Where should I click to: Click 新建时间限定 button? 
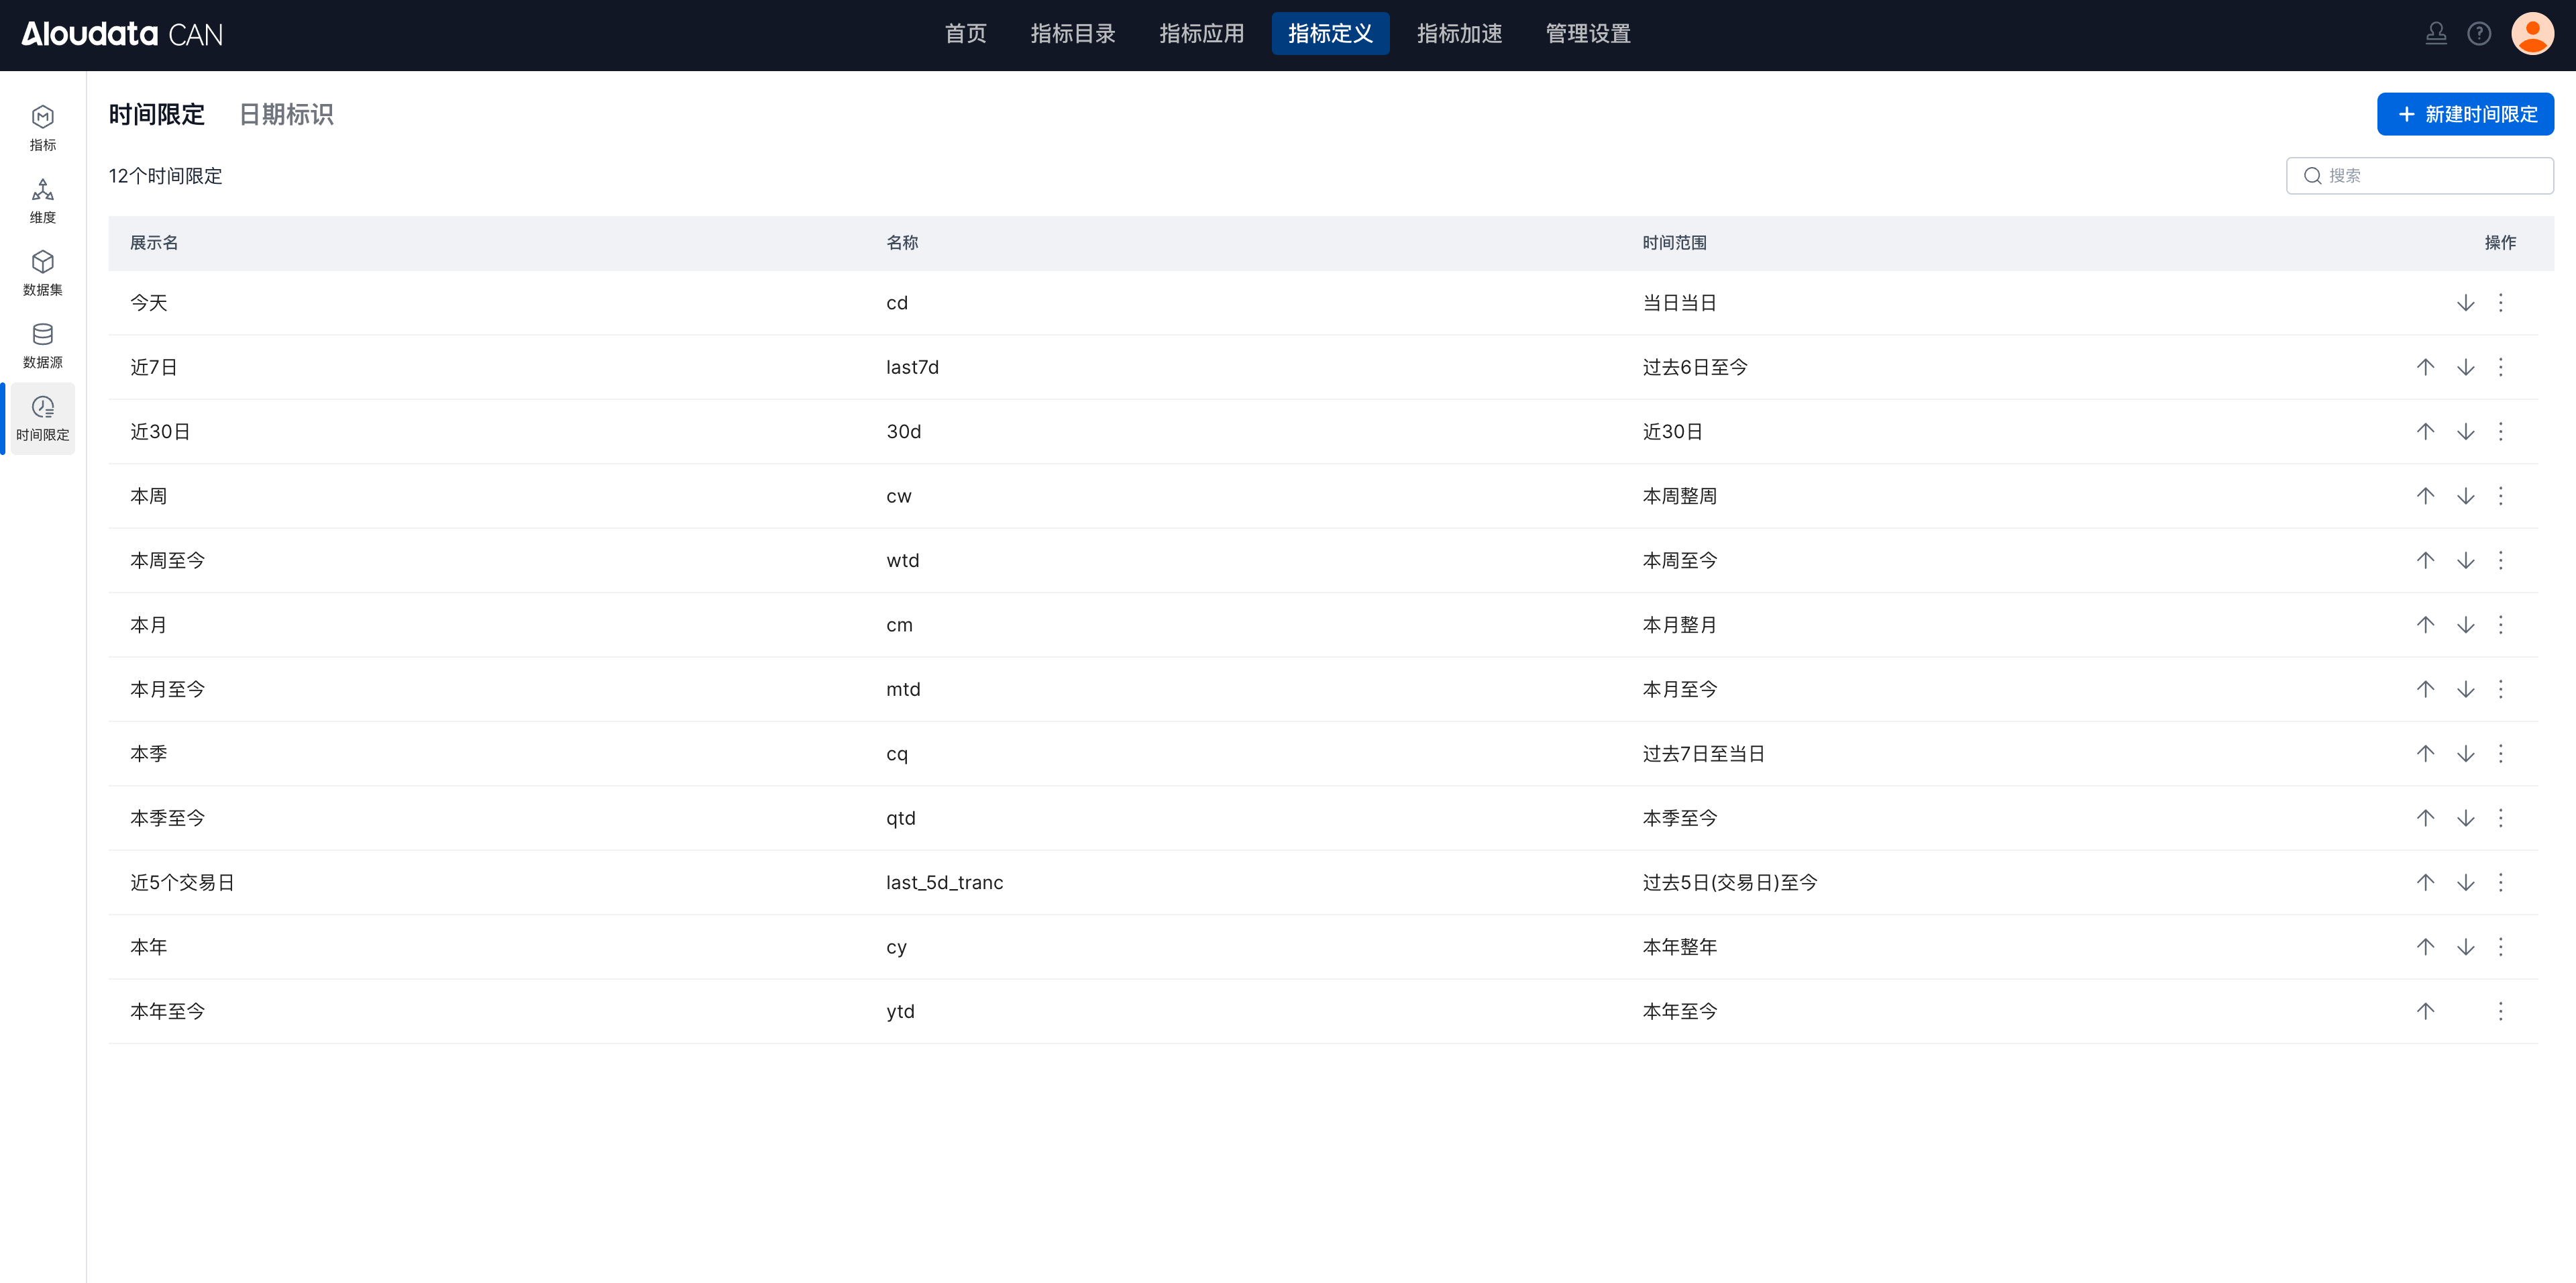[x=2464, y=114]
